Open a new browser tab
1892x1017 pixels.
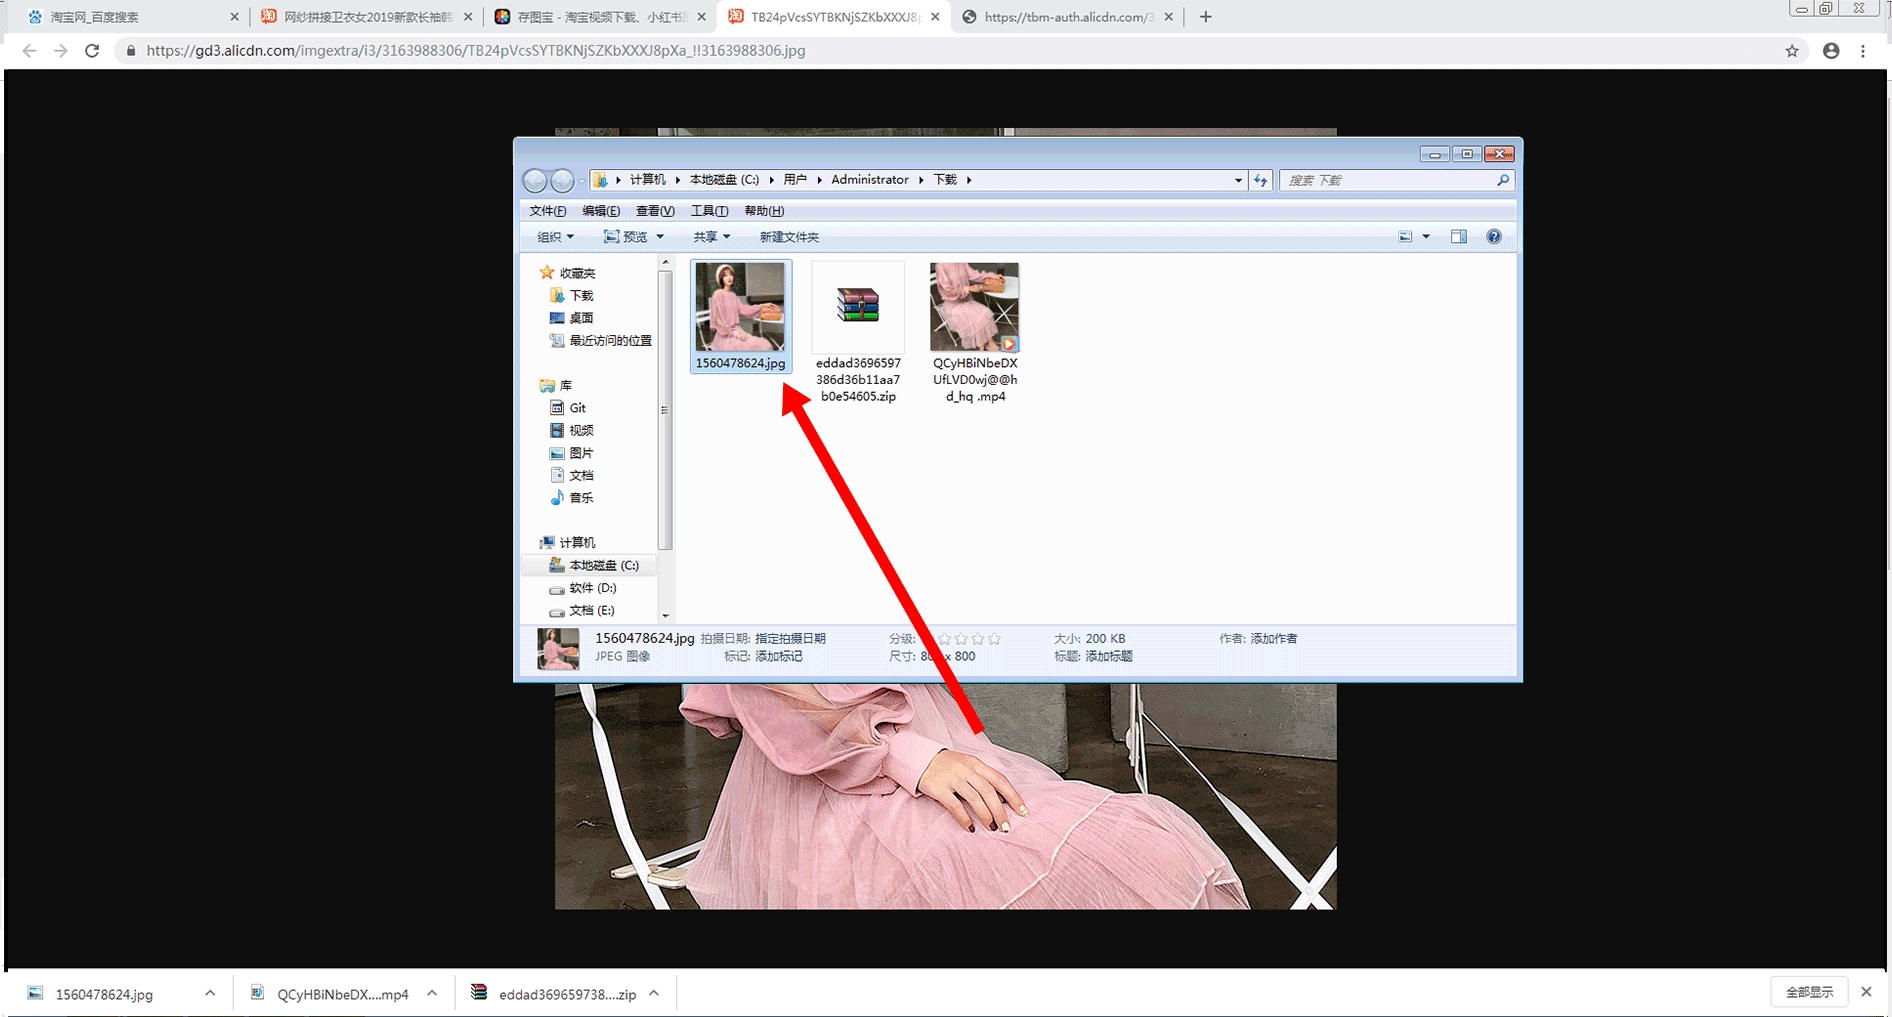[1206, 17]
